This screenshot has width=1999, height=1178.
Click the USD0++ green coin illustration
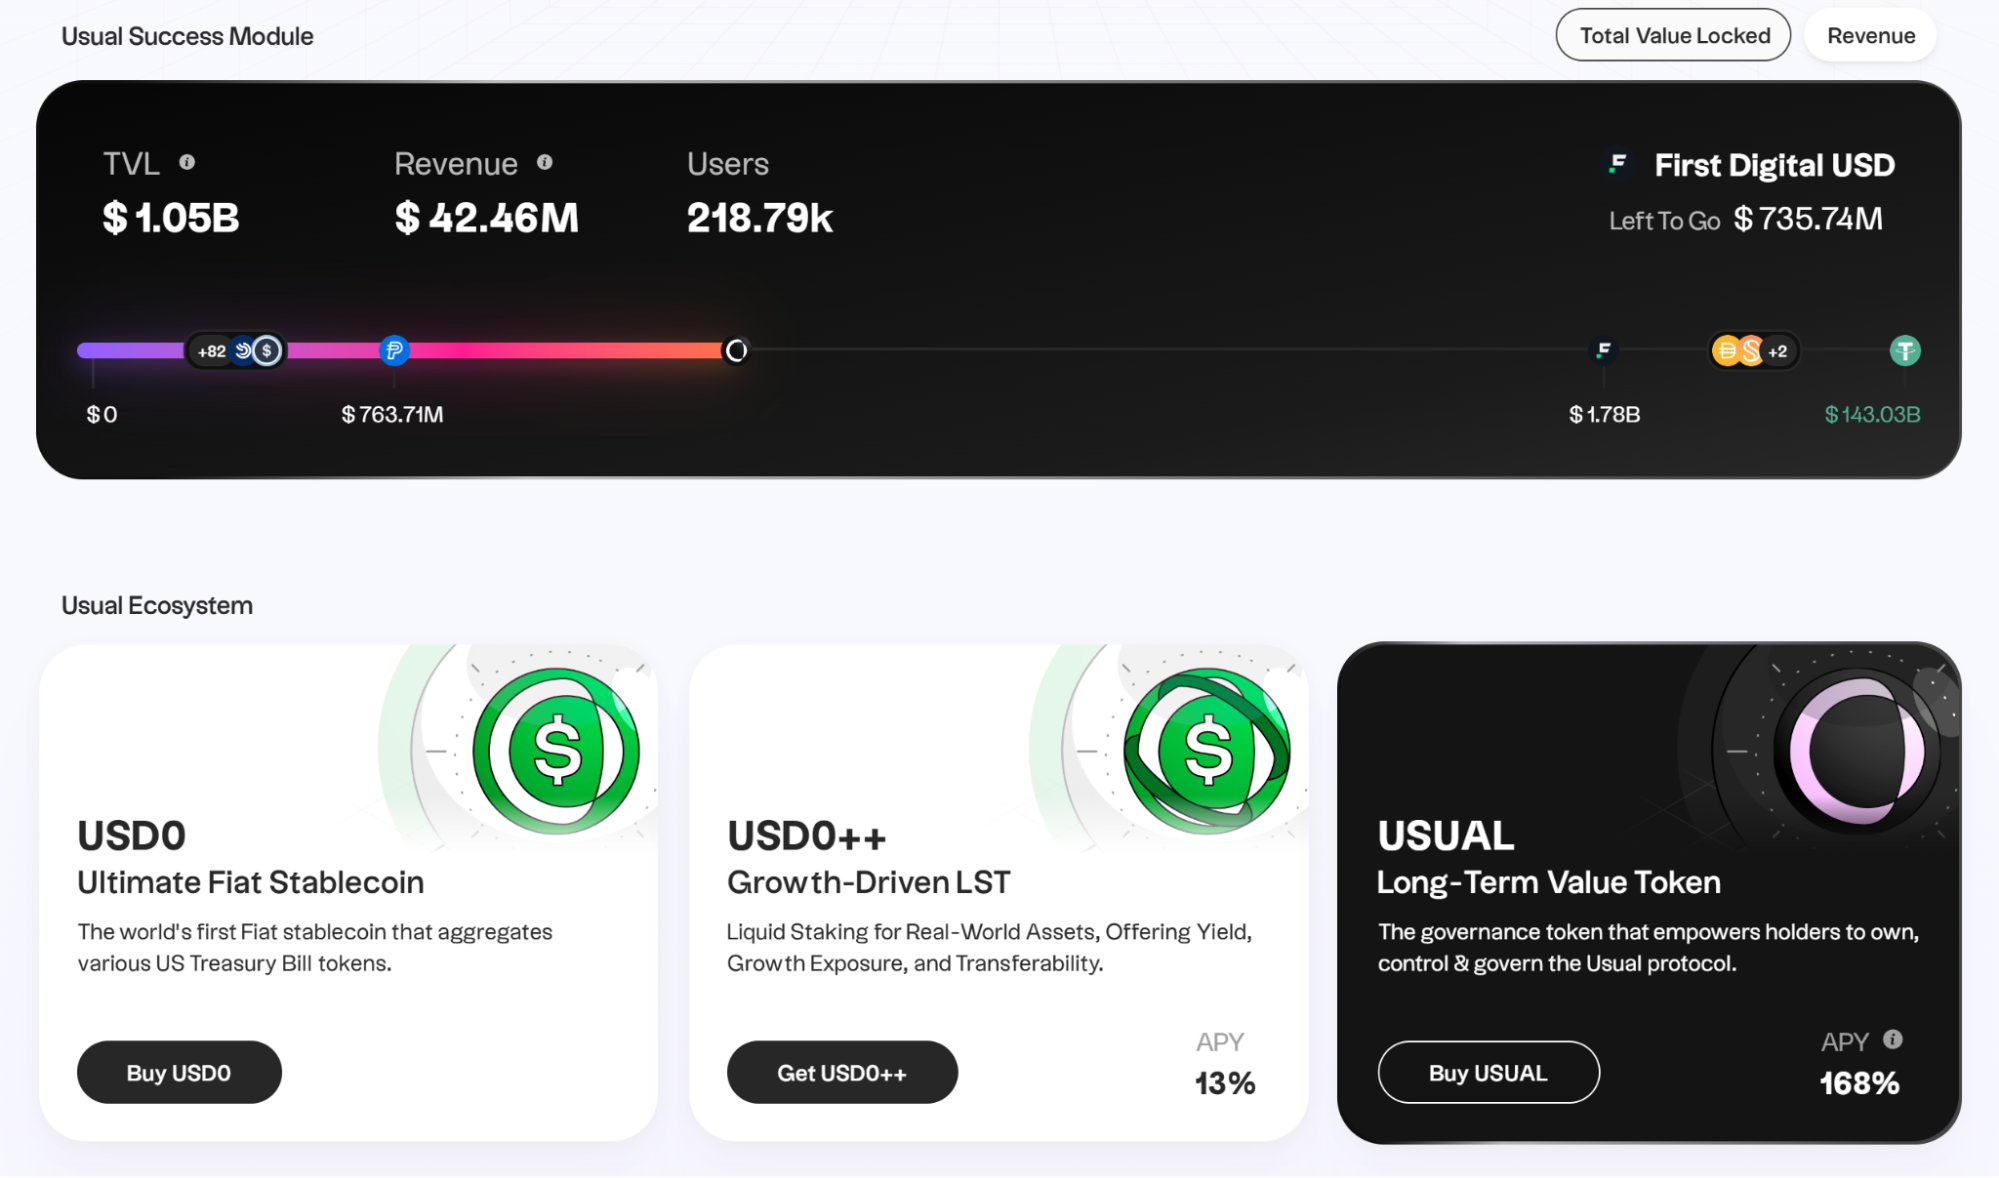pyautogui.click(x=1207, y=750)
